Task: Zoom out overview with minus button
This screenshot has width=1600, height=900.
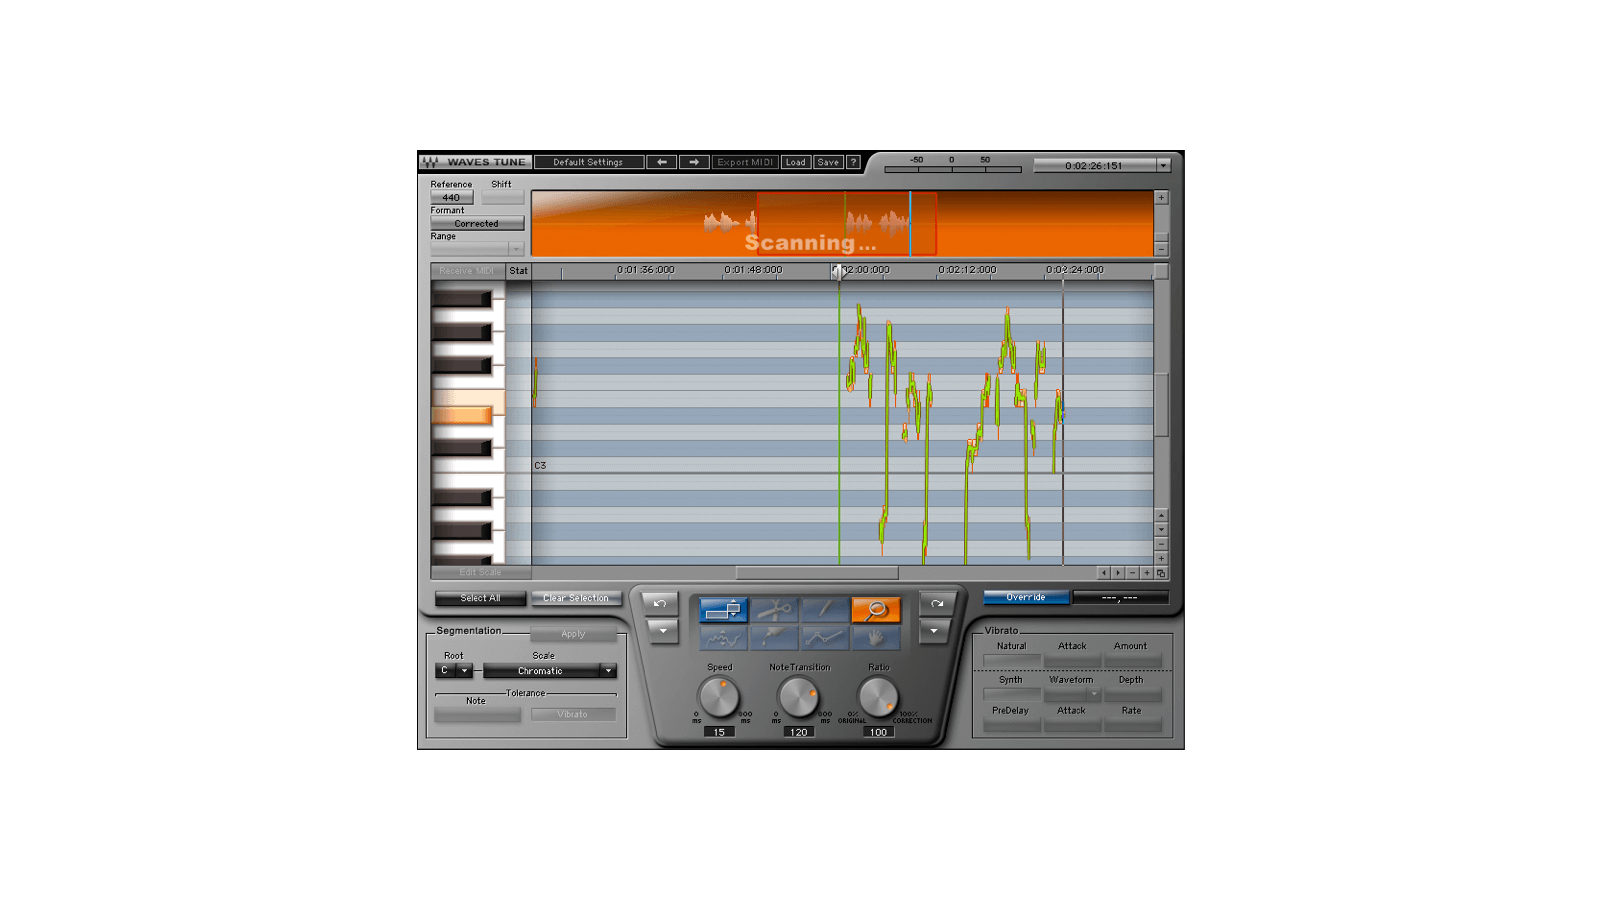Action: pyautogui.click(x=1161, y=248)
